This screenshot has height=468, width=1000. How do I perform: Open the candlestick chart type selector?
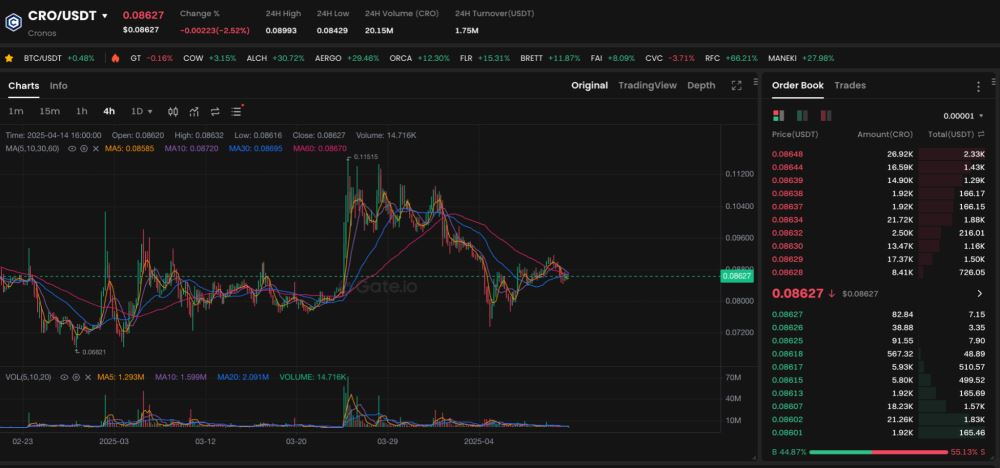click(x=173, y=111)
